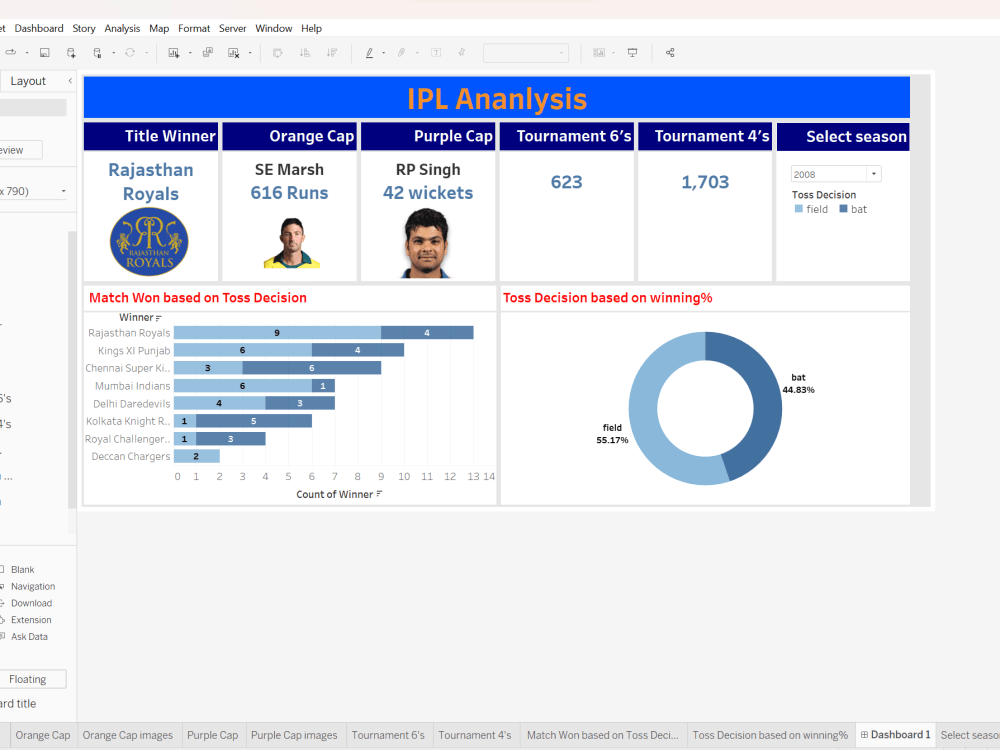Click the Ask Data object in the panel
The height and width of the screenshot is (750, 1000).
[x=29, y=636]
